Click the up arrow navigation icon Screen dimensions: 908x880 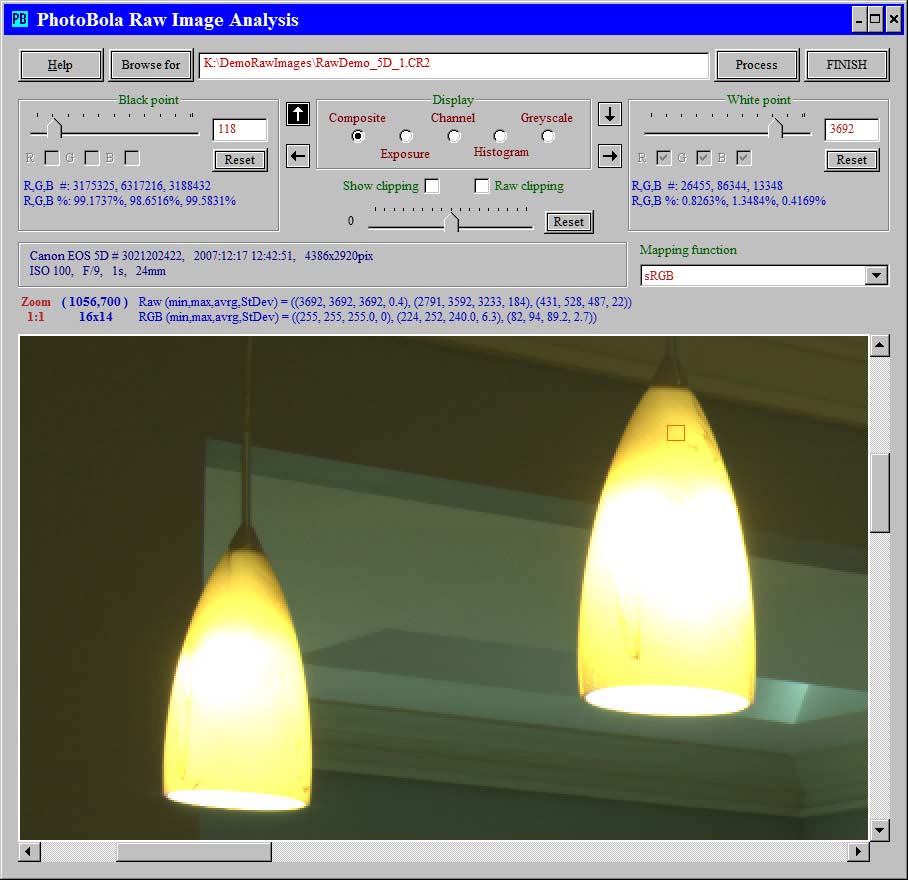(x=297, y=114)
